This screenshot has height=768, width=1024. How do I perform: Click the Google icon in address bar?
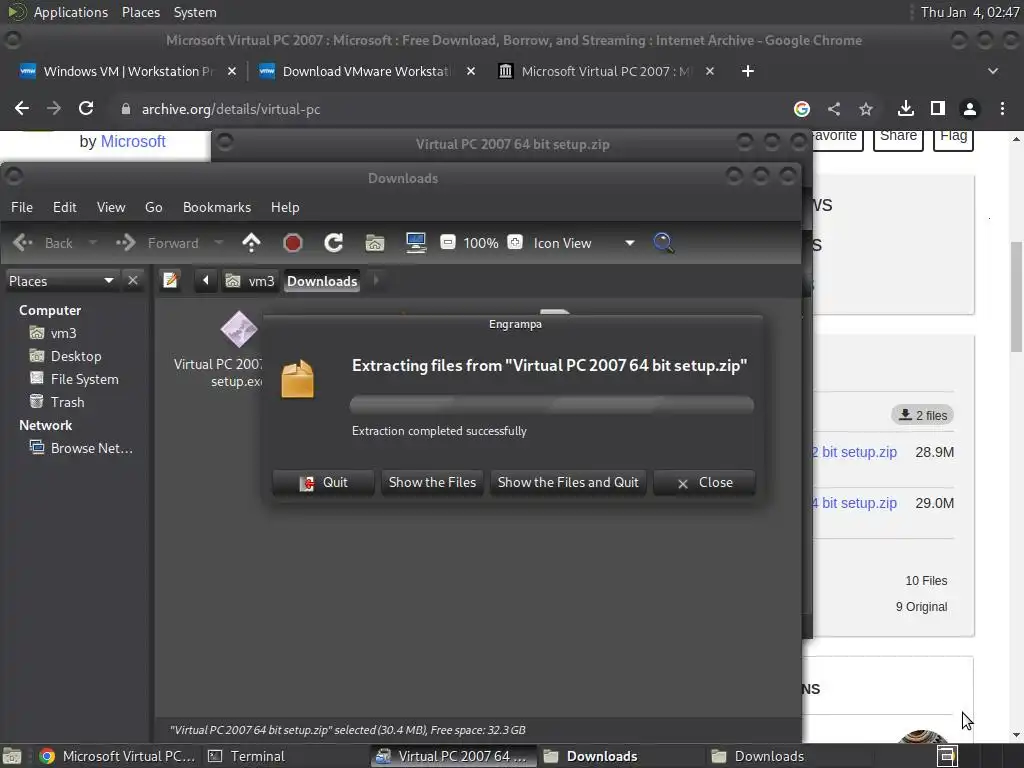point(802,109)
